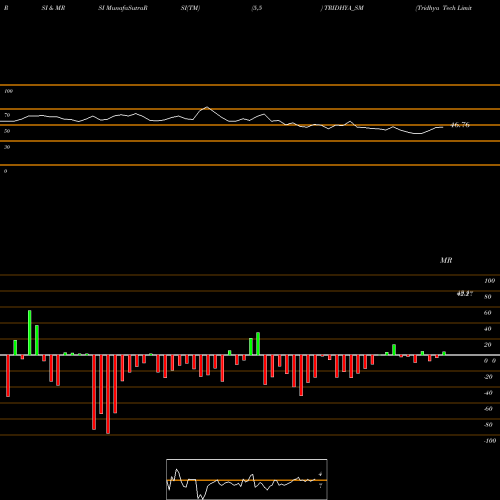Click the 60 label on MR axis
The width and height of the screenshot is (500, 500).
pyautogui.click(x=488, y=313)
